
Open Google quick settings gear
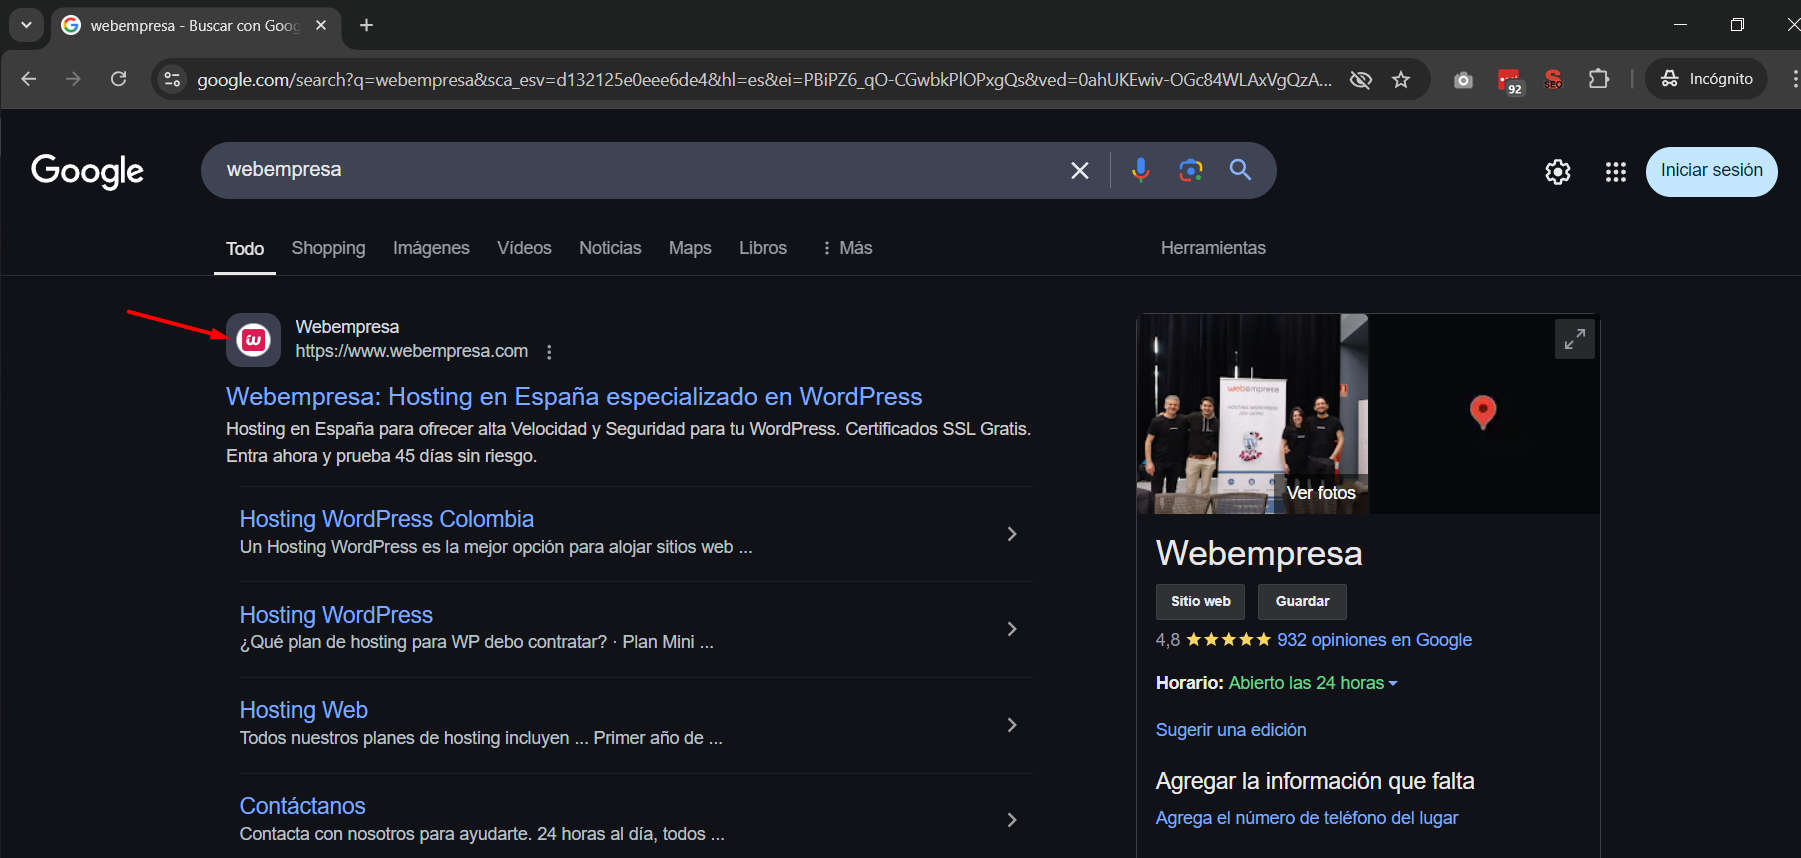tap(1558, 172)
